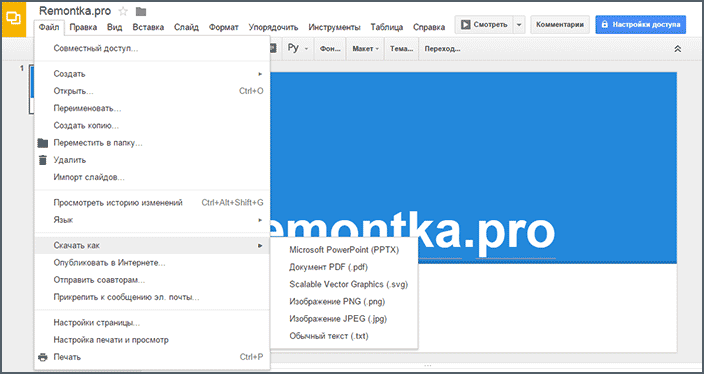The height and width of the screenshot is (374, 704).
Task: Open the Упорядочить menu
Action: point(273,27)
